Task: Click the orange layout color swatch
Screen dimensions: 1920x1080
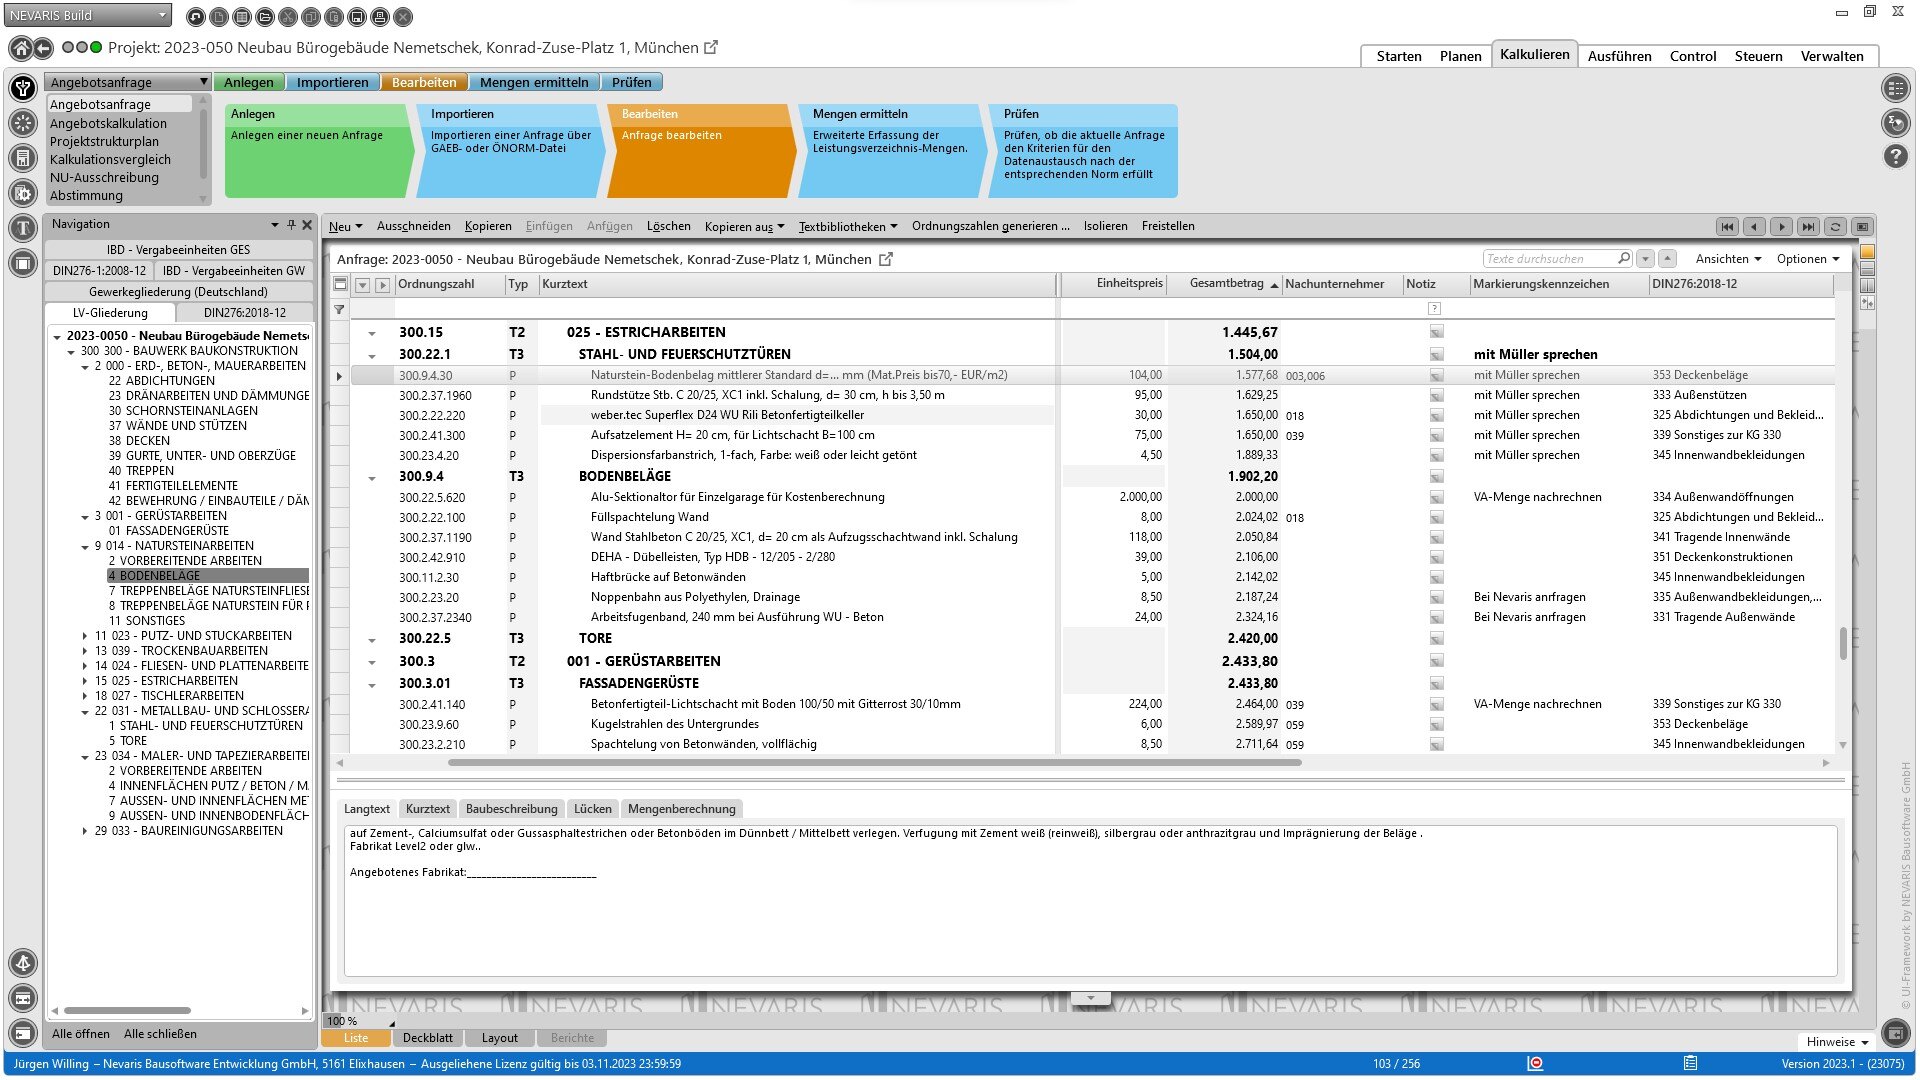Action: [1867, 252]
